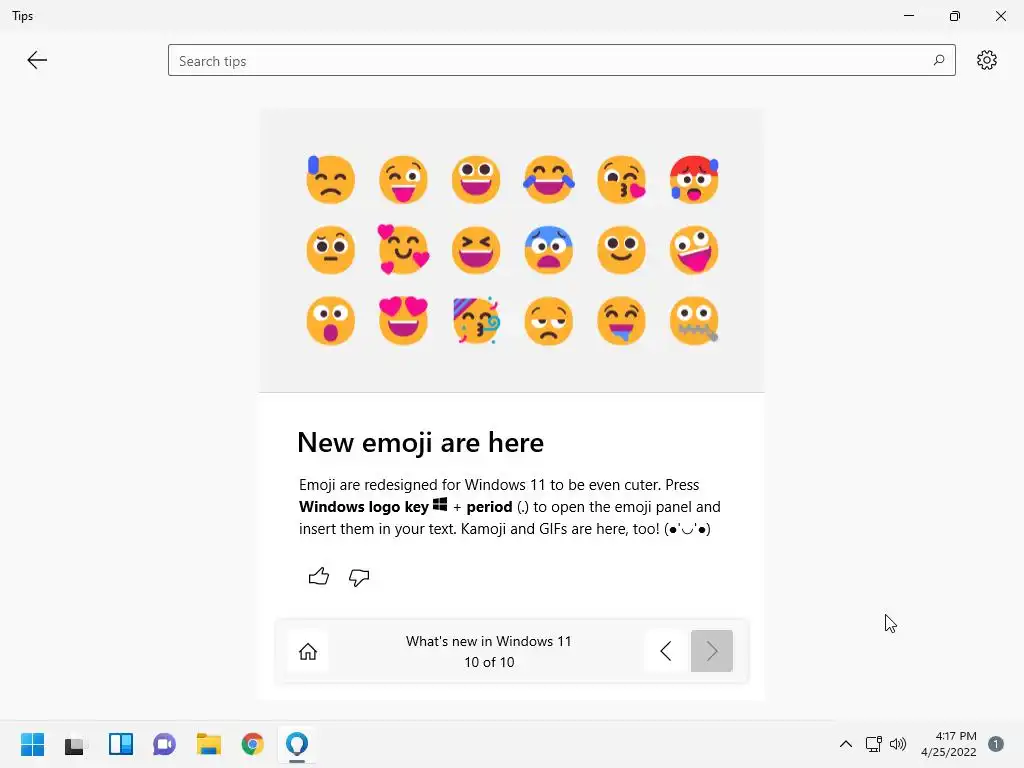The height and width of the screenshot is (768, 1024).
Task: Click the Tips app taskbar icon
Action: point(297,744)
